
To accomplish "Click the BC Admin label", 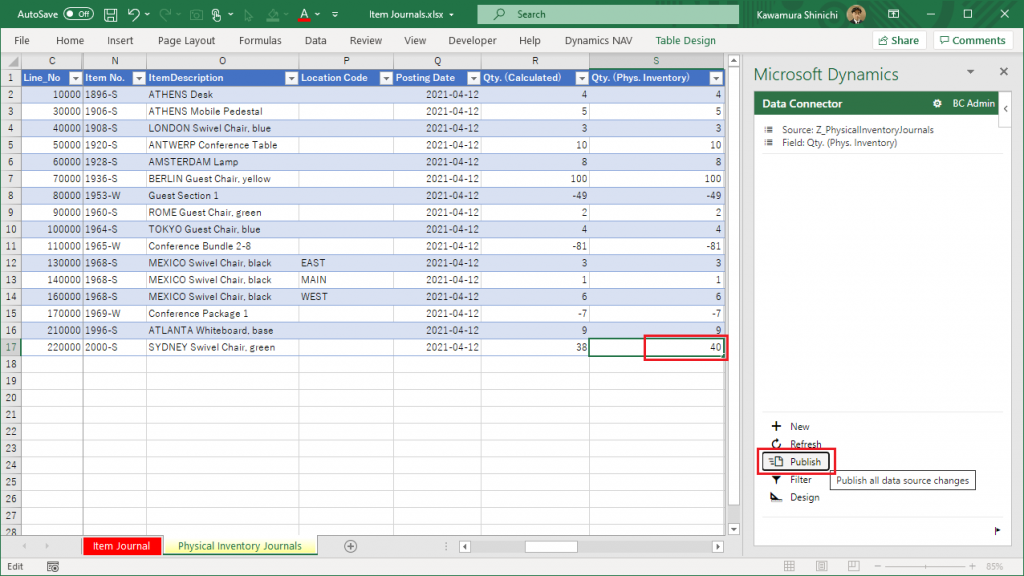I will [x=973, y=103].
